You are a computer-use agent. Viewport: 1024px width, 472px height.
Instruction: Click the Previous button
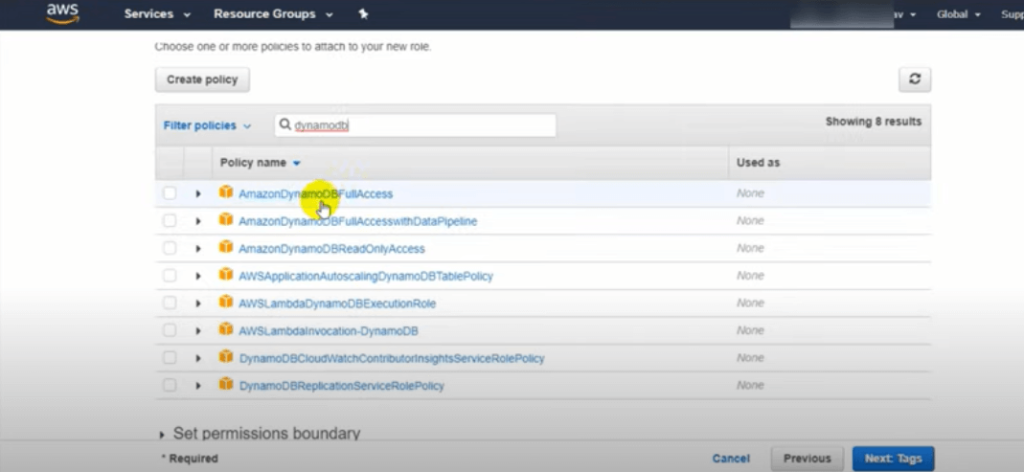807,458
